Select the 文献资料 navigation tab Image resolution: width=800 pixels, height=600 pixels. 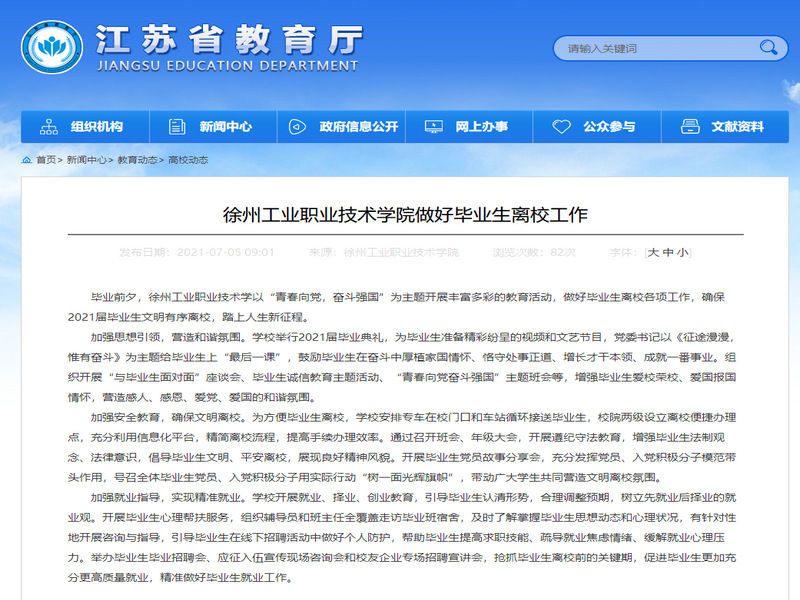[737, 127]
